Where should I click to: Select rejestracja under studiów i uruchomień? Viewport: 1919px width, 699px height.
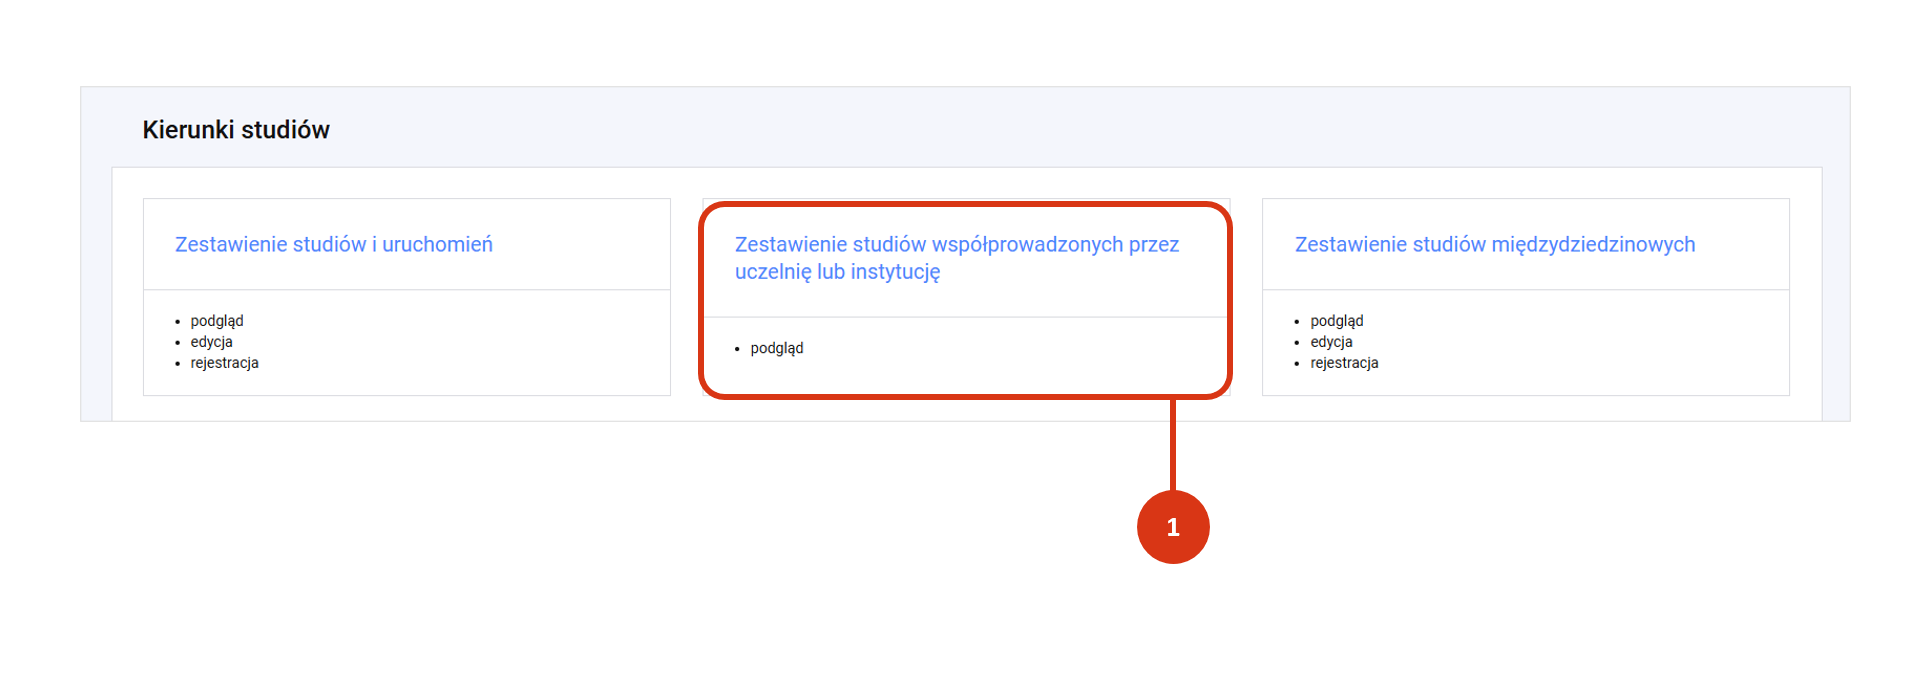224,363
